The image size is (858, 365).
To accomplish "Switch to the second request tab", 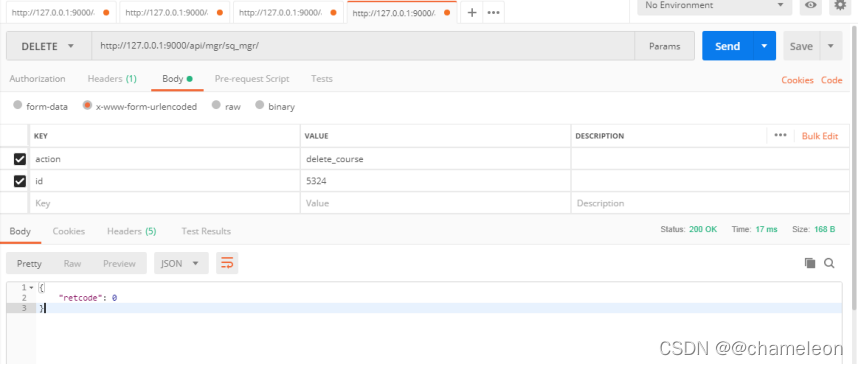I will coord(174,12).
